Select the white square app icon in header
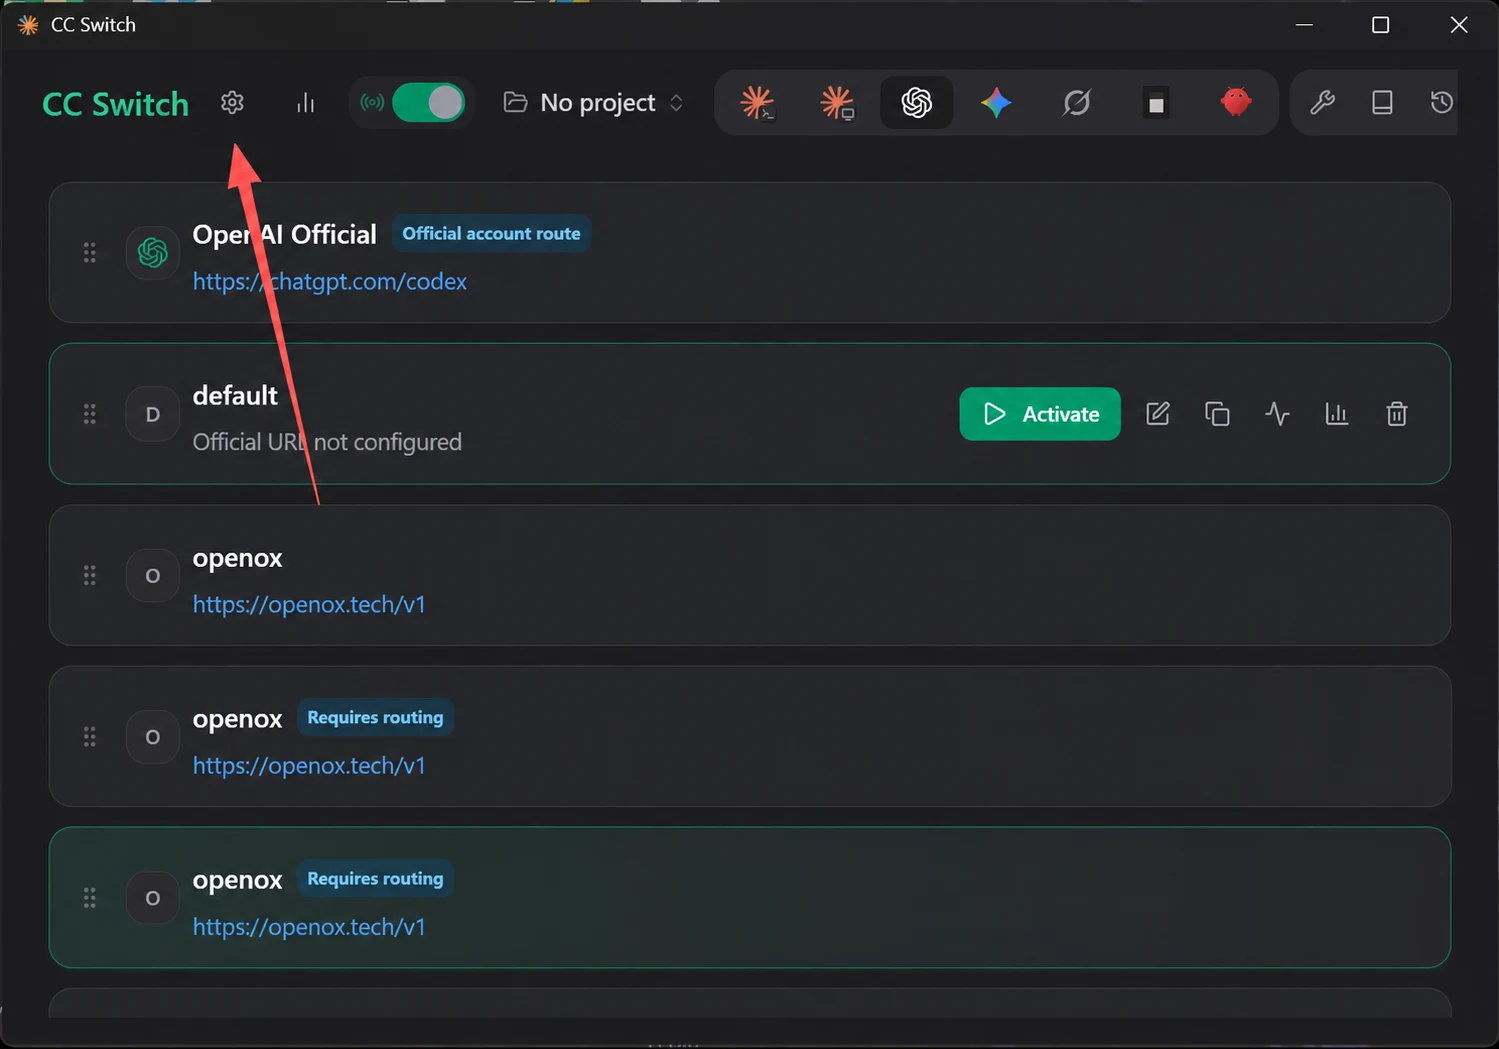This screenshot has height=1049, width=1499. [x=1156, y=103]
